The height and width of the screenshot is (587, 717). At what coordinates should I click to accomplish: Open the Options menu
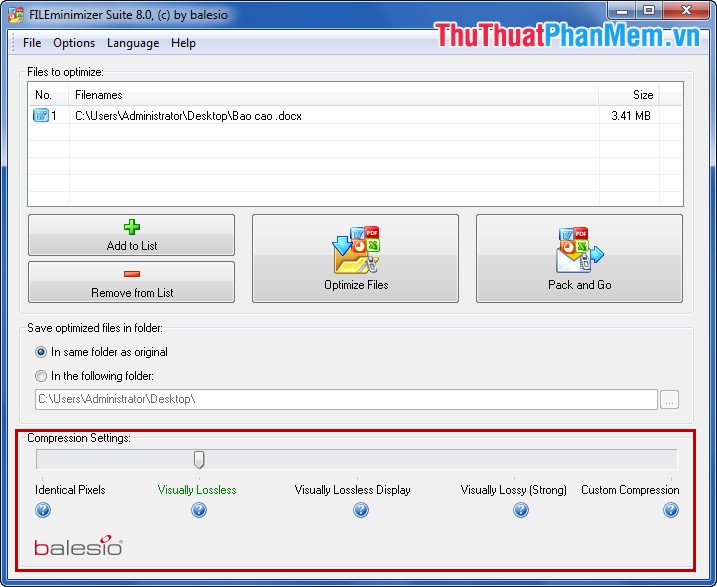pos(74,43)
